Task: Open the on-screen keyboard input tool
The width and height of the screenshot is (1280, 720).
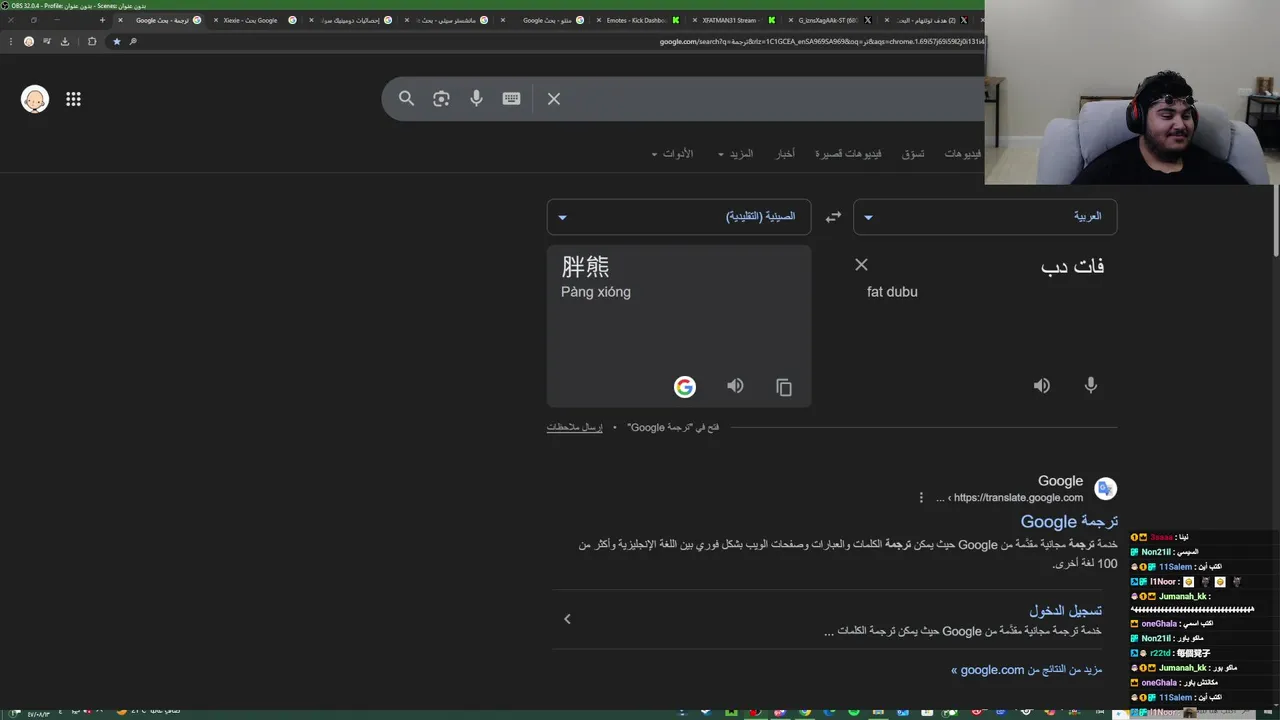Action: coord(511,98)
